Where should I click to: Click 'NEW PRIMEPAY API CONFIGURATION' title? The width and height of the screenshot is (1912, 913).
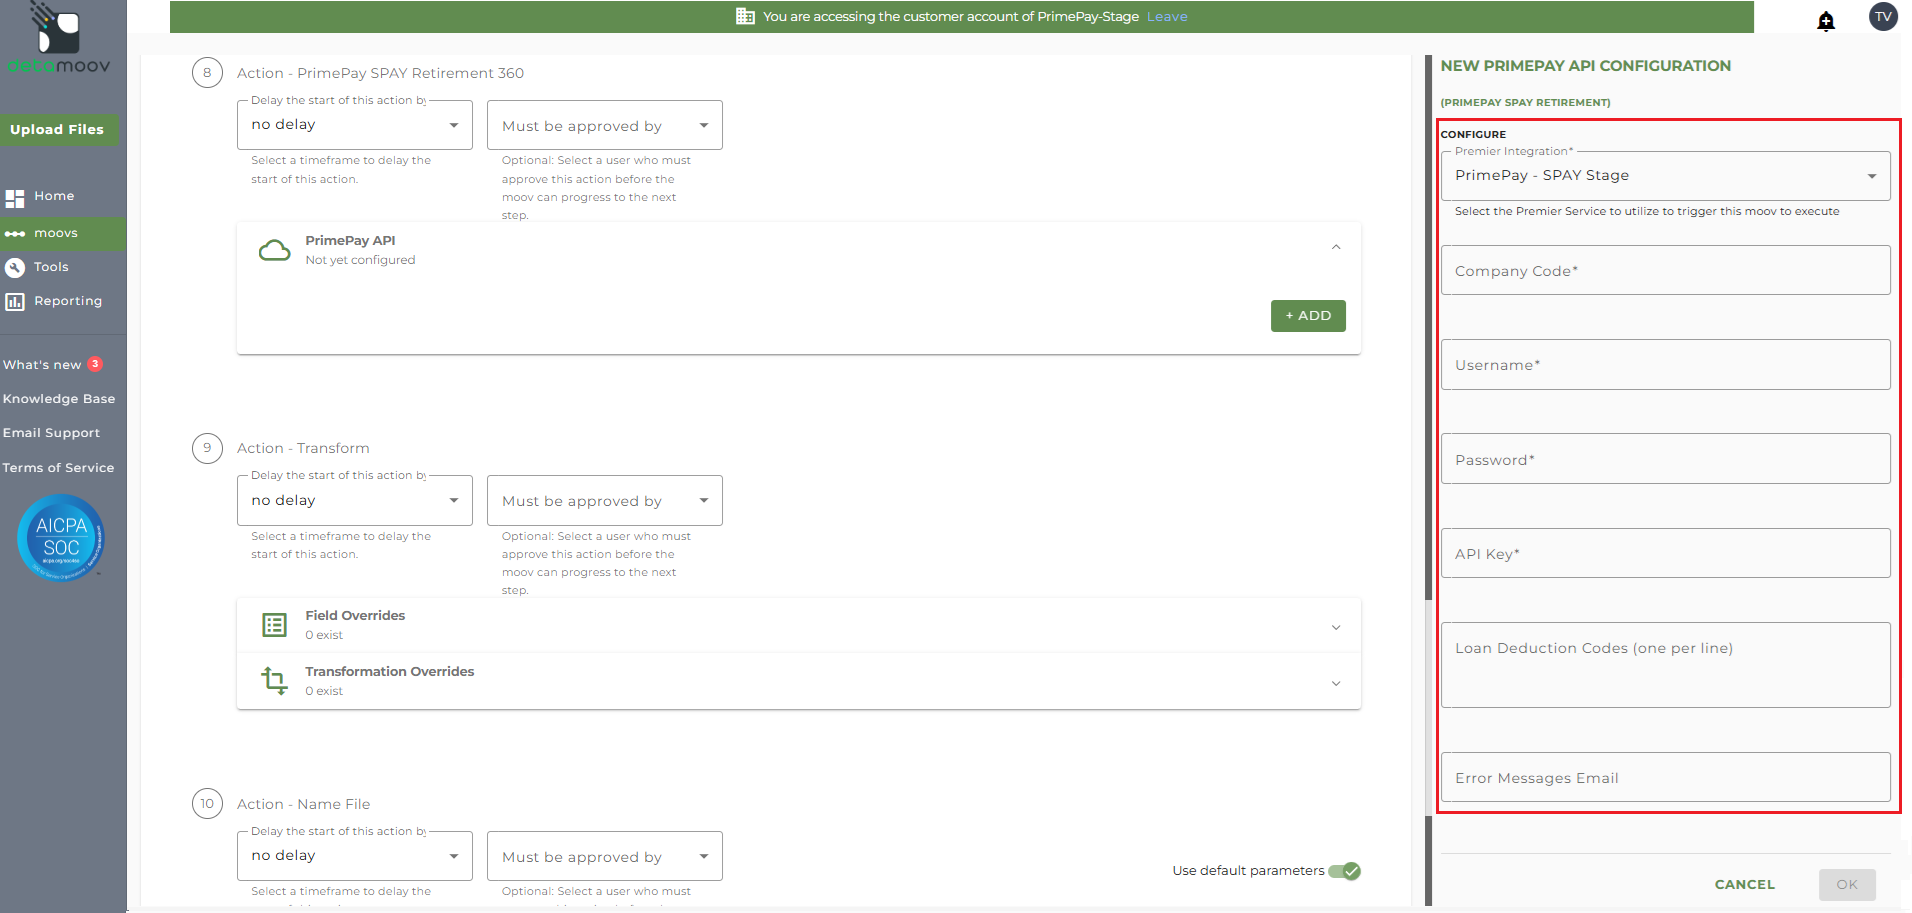pyautogui.click(x=1585, y=66)
